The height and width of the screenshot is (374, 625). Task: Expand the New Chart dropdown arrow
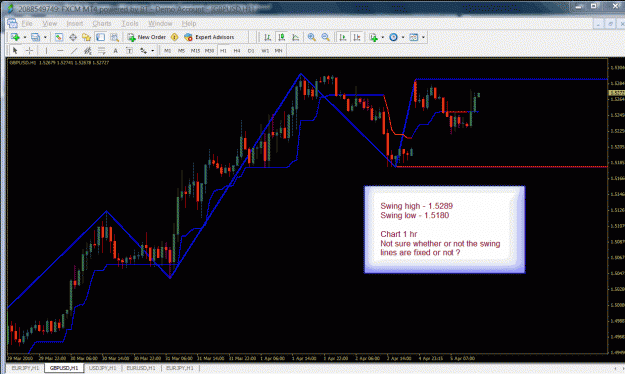[x=25, y=37]
